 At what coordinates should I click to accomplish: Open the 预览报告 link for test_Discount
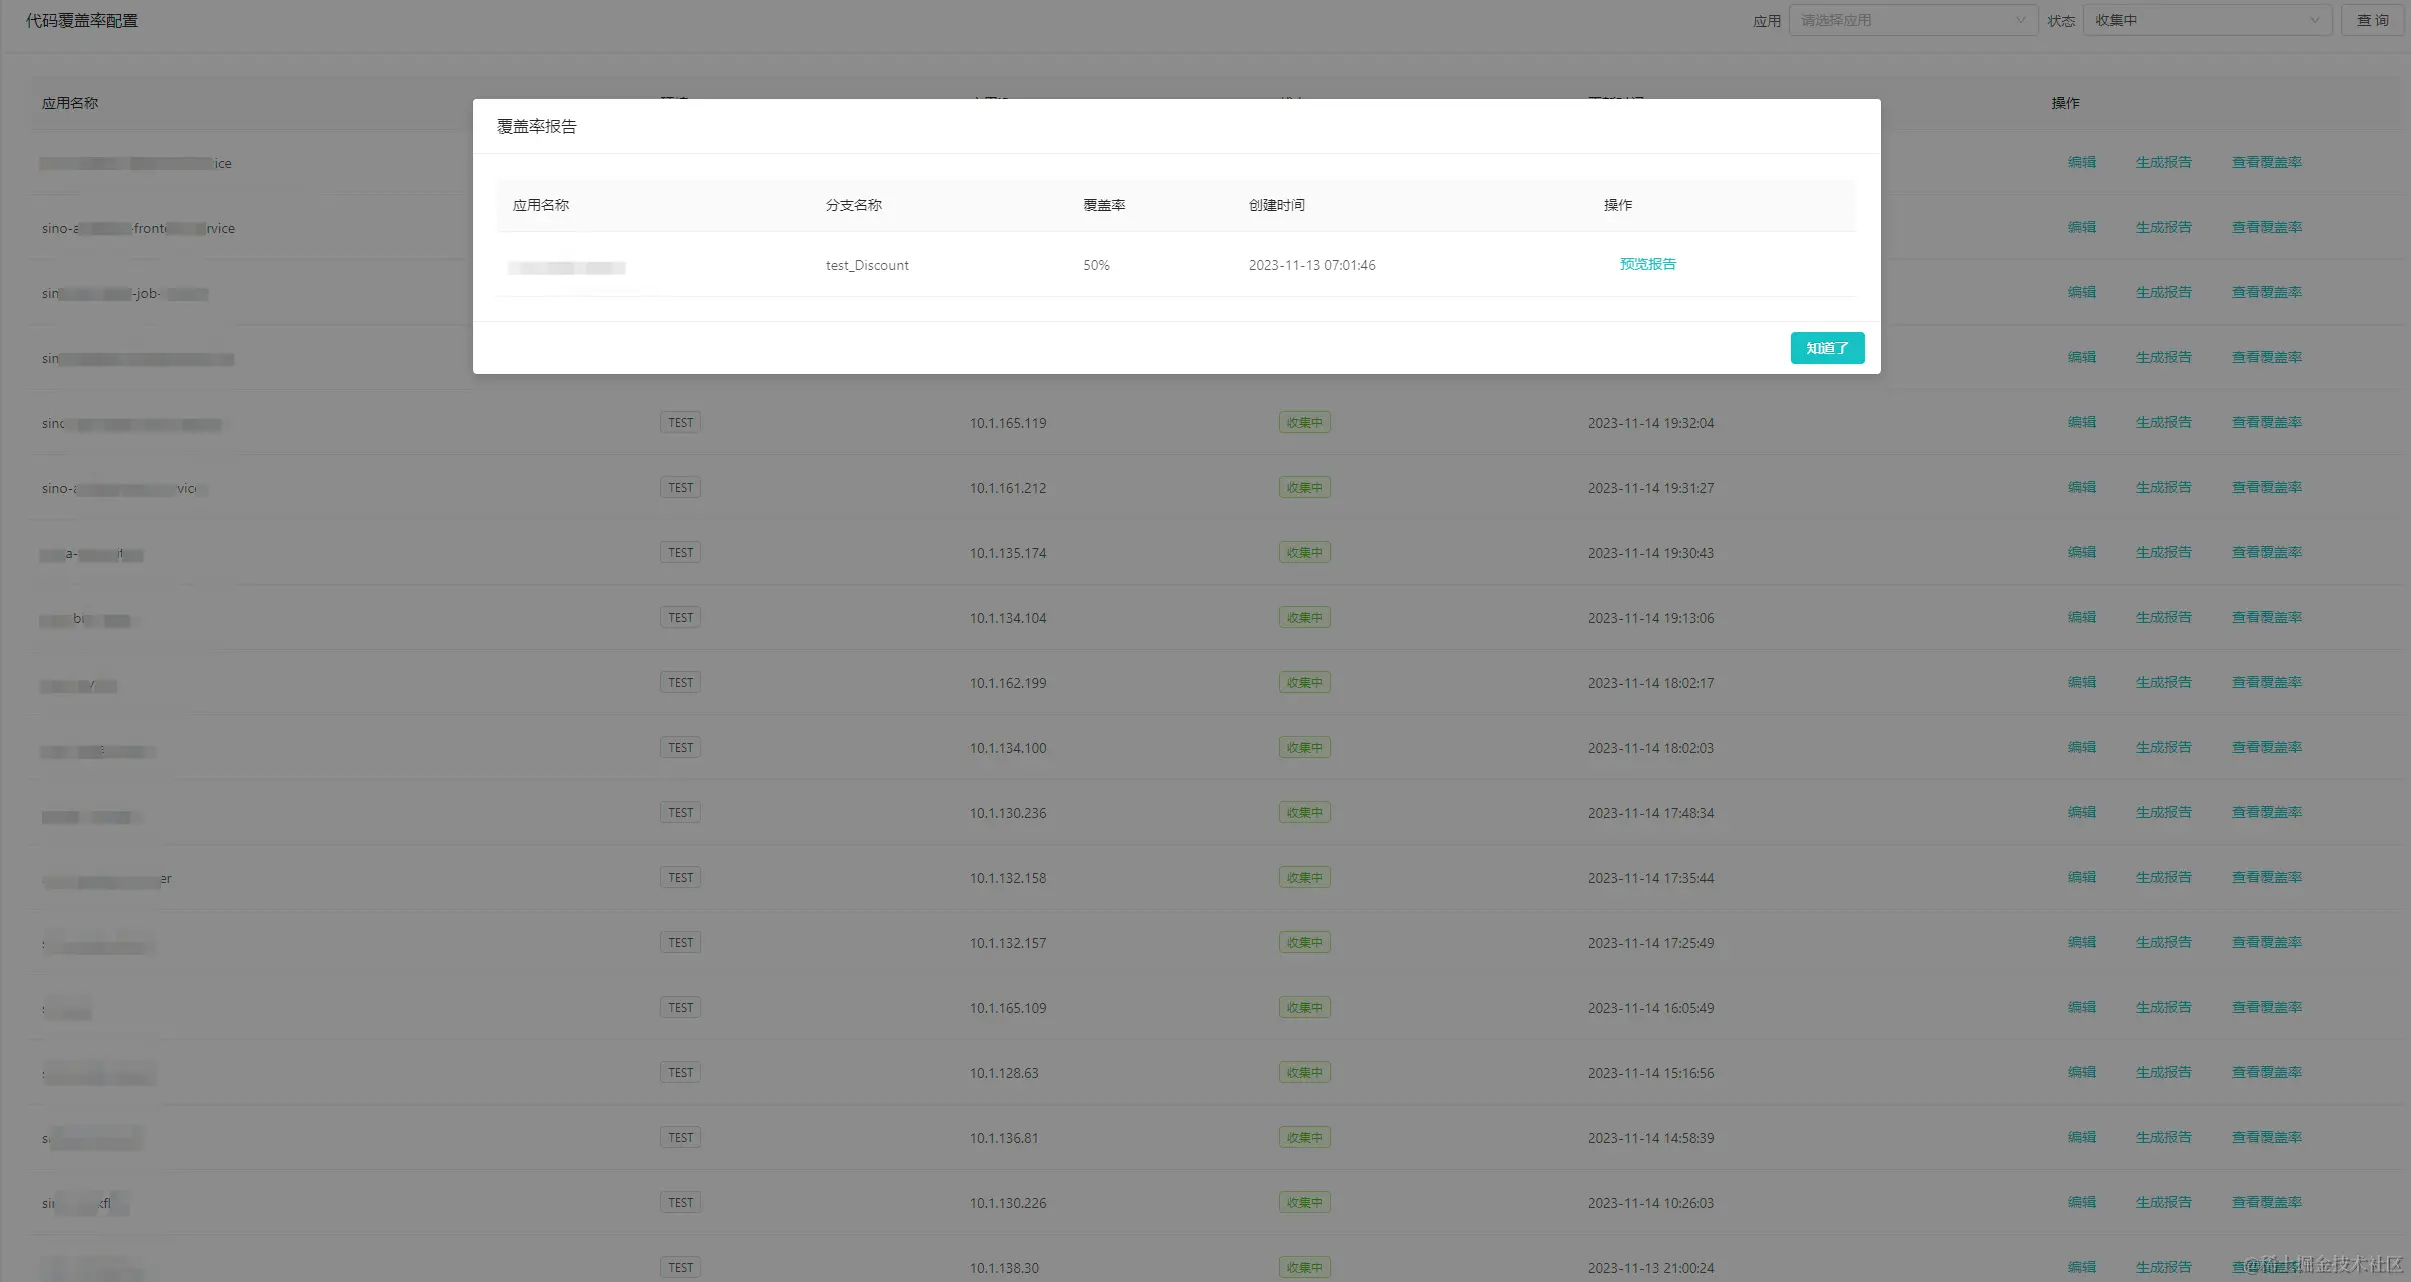[1647, 264]
